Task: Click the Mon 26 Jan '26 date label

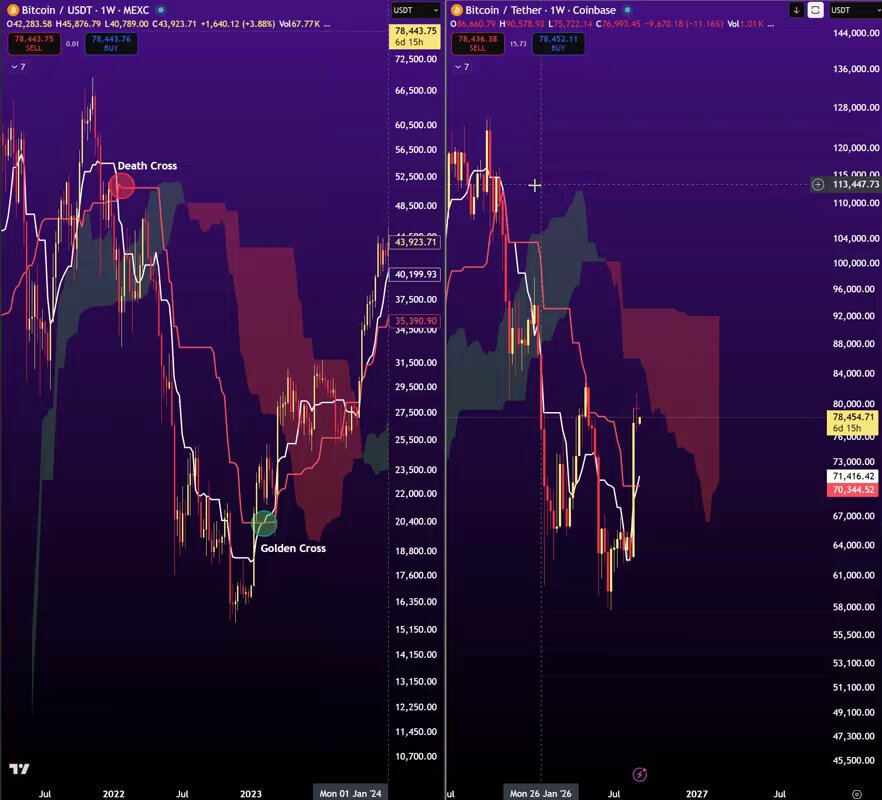Action: 541,793
